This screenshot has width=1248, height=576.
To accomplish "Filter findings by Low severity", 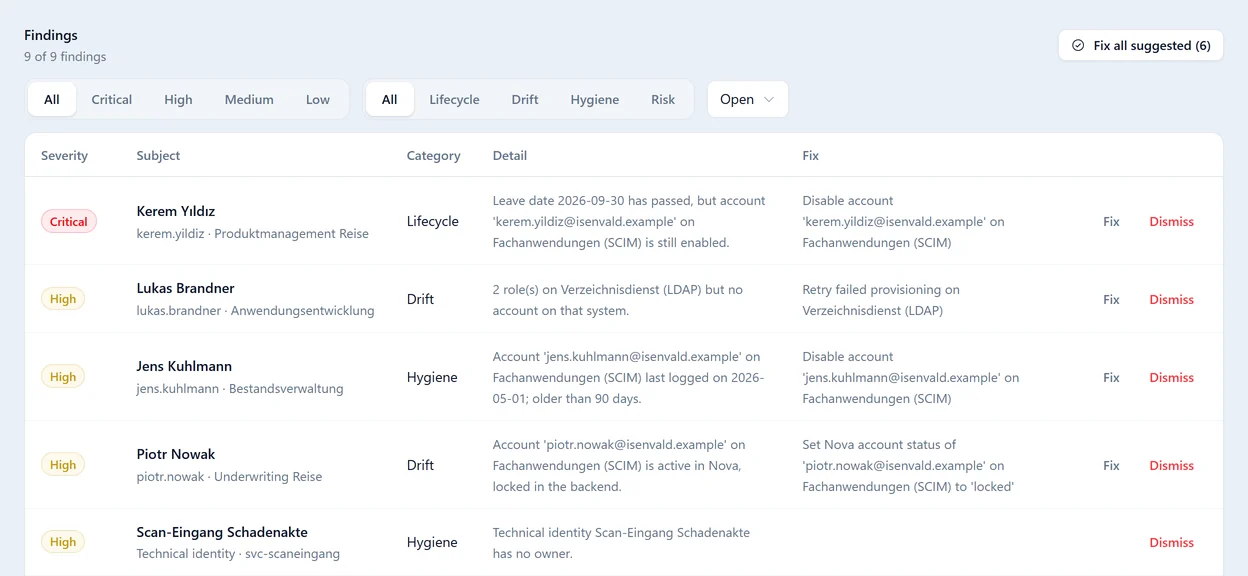I will (x=318, y=99).
